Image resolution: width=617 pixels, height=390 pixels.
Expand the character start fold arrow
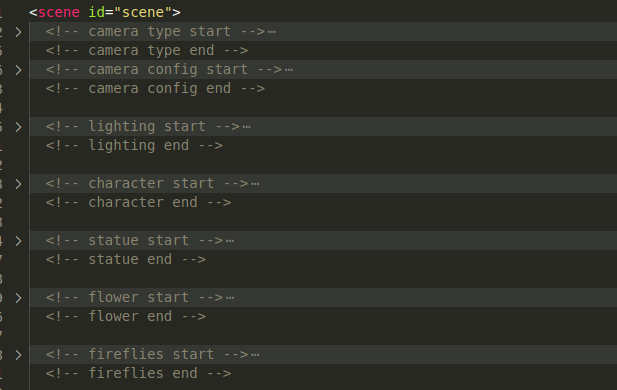point(18,184)
